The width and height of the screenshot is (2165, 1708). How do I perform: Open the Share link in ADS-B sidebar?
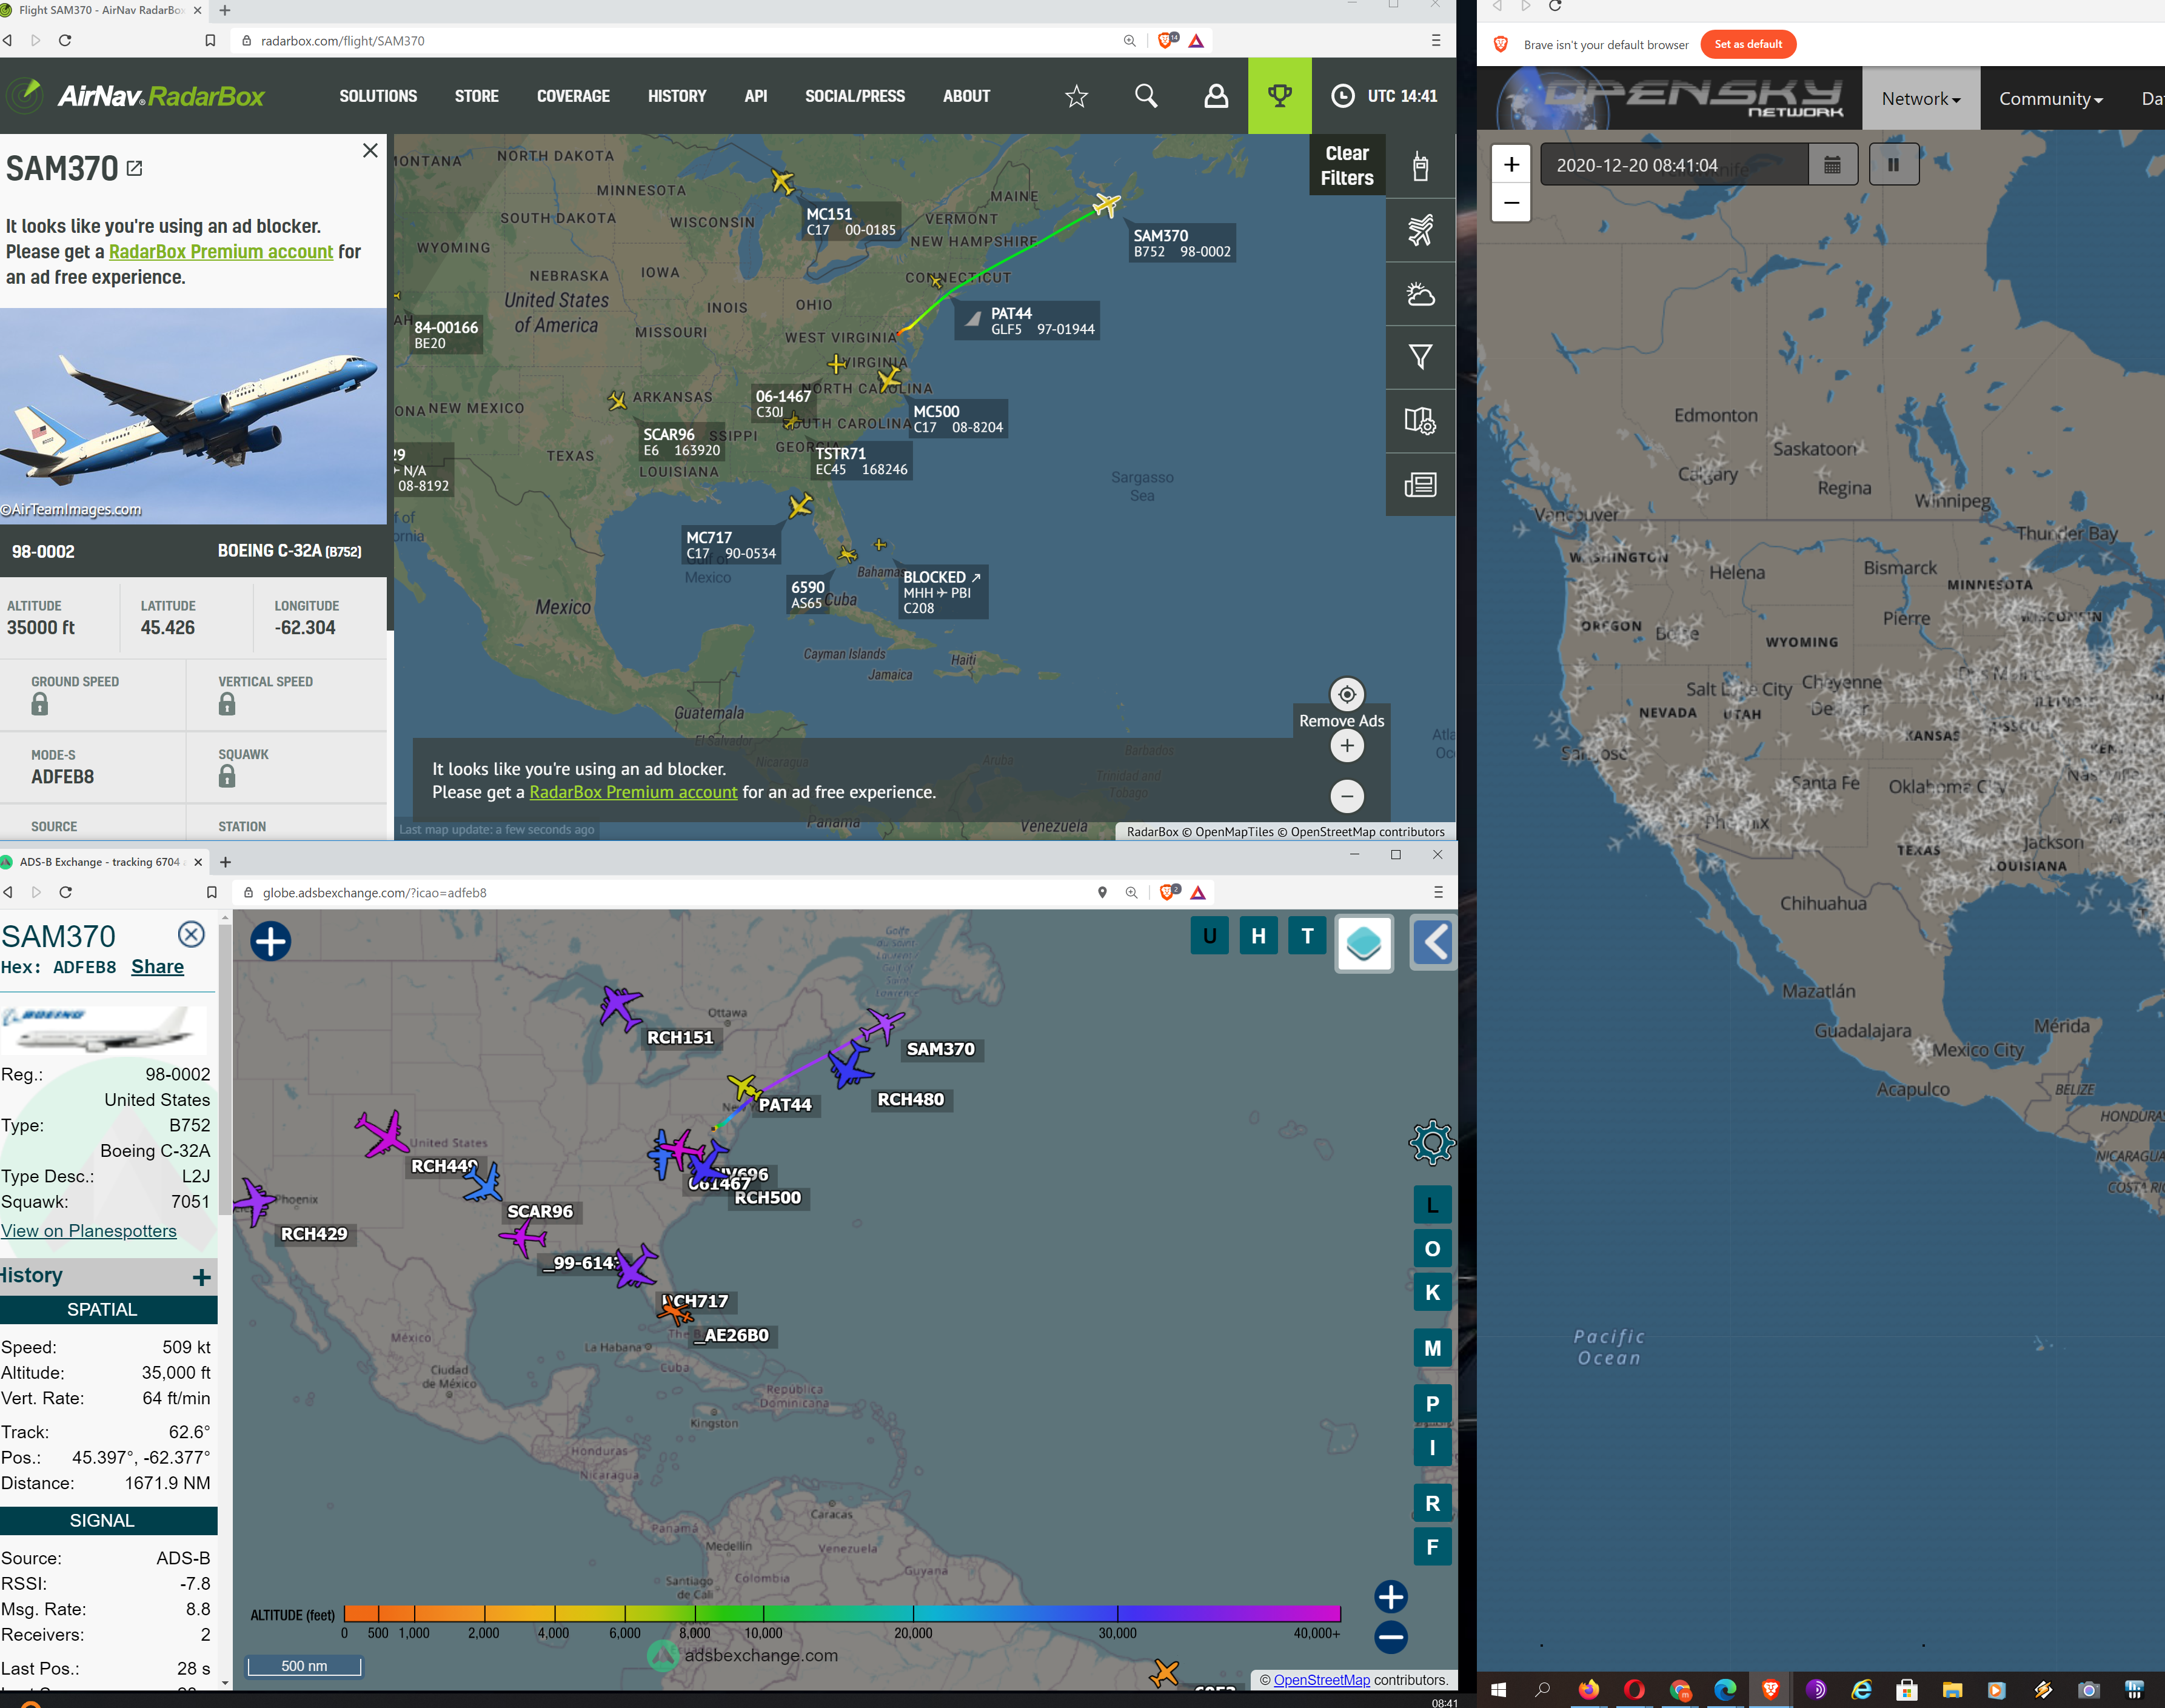pos(157,967)
